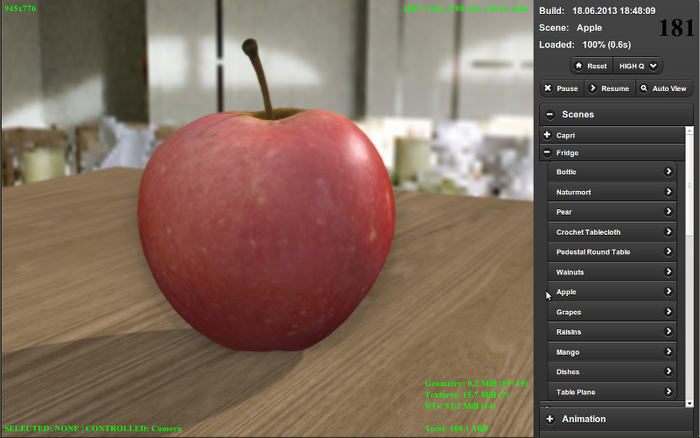Load the Crochet Tablecloth scene
700x438 pixels.
click(612, 232)
